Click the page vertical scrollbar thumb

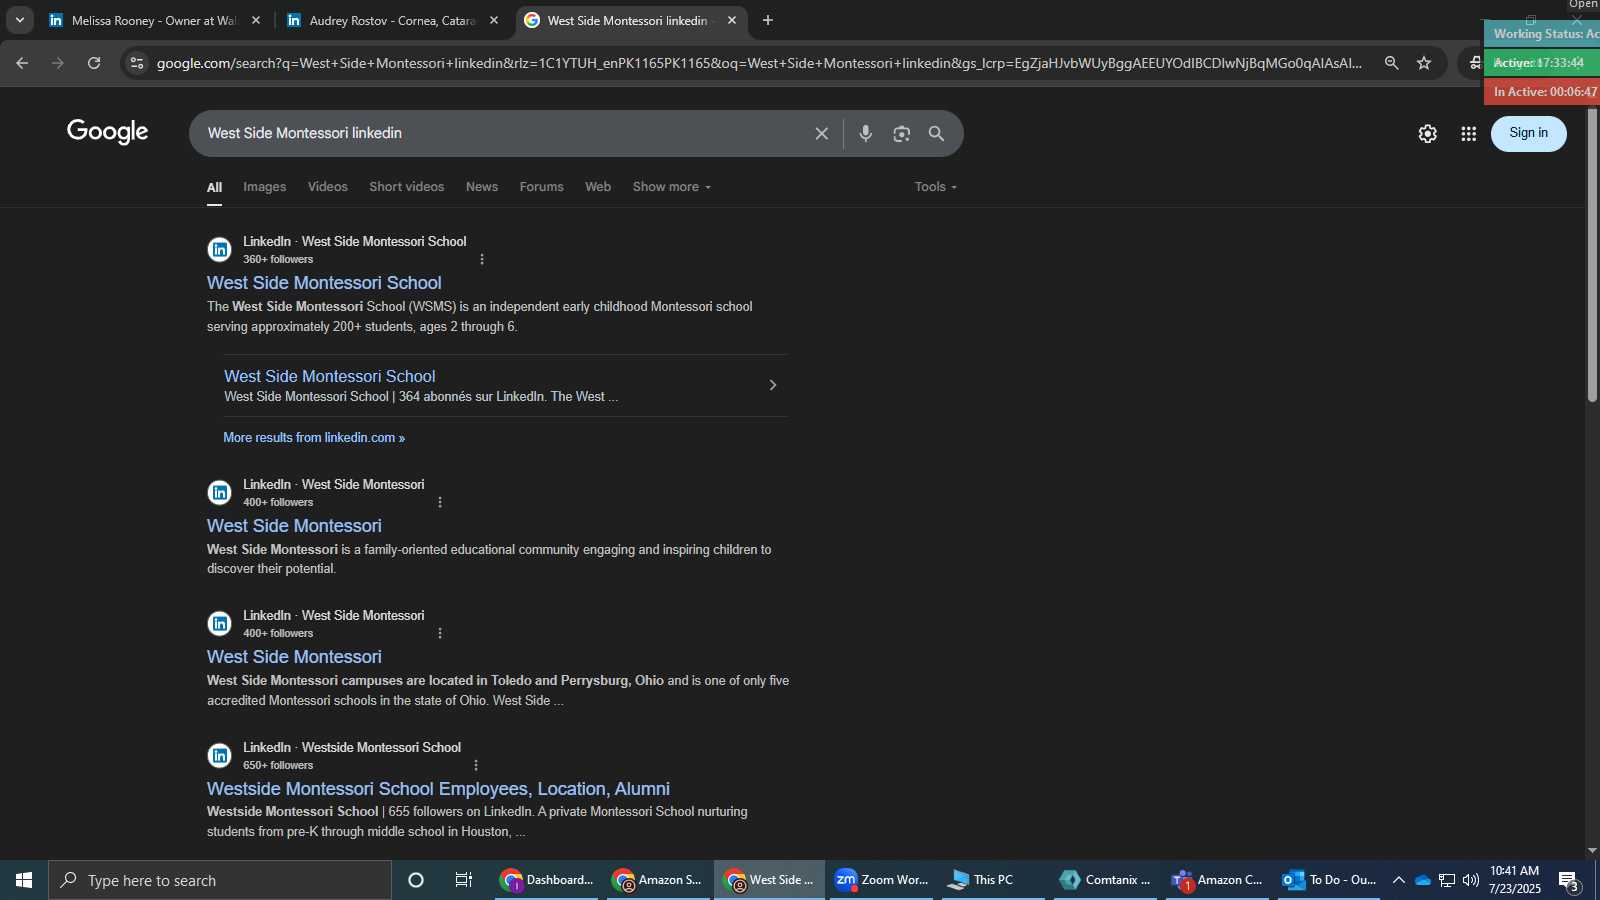[x=1592, y=254]
